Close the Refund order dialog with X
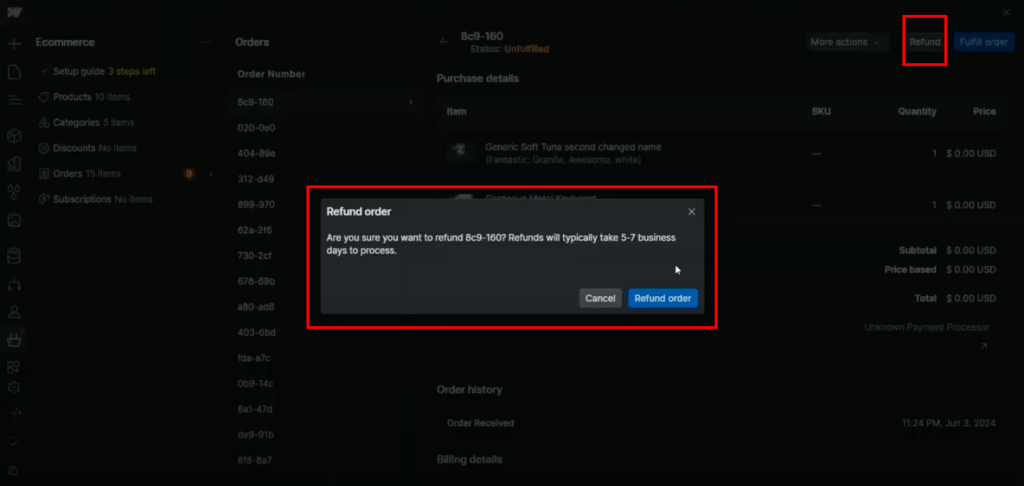Screen dimensions: 1024x486 tap(691, 212)
